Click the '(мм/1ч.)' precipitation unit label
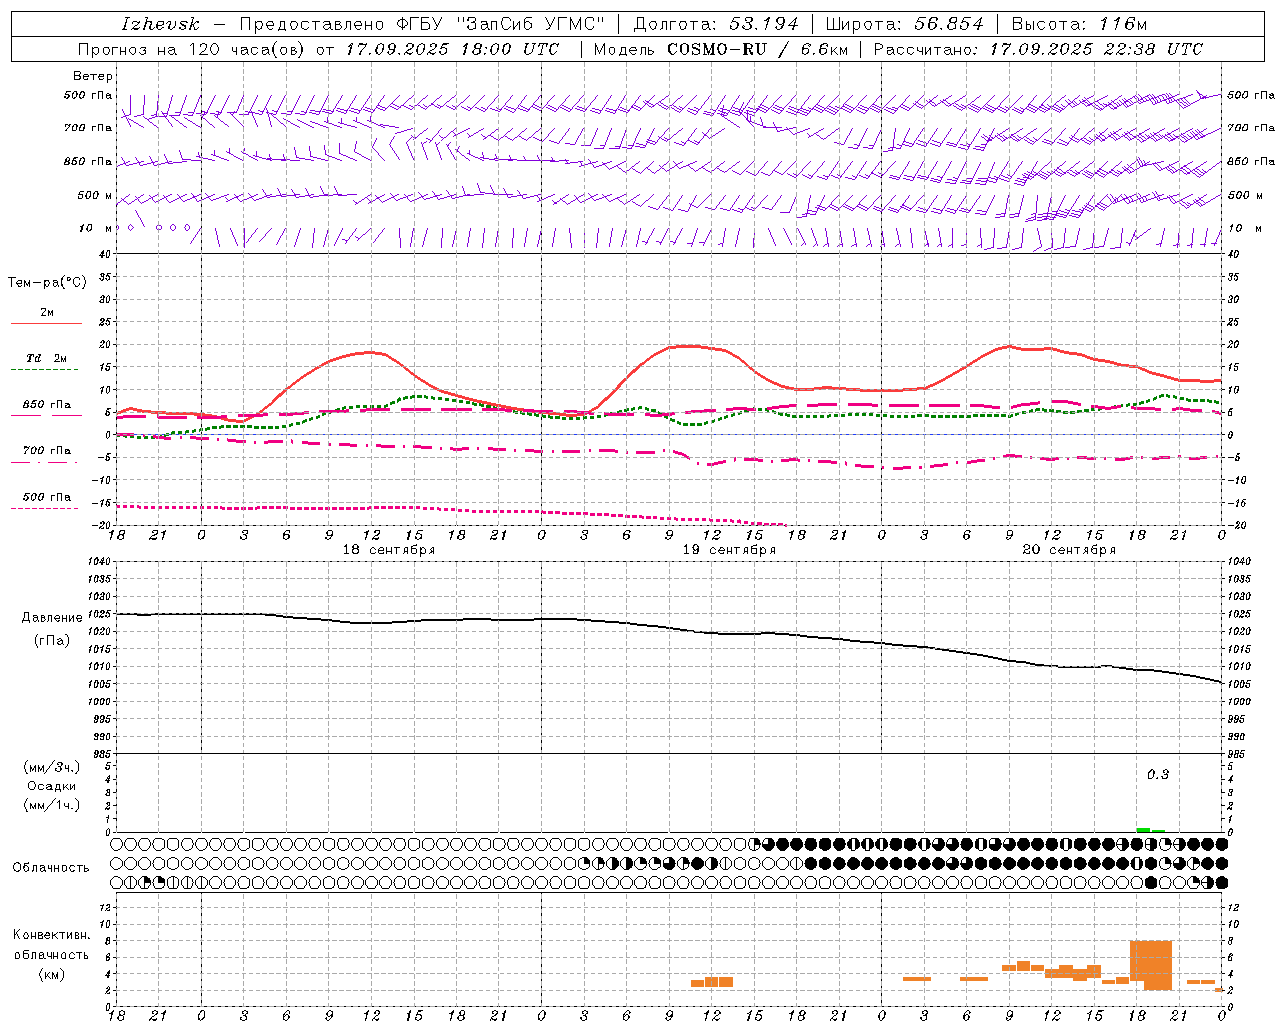The width and height of the screenshot is (1280, 1024). point(52,805)
